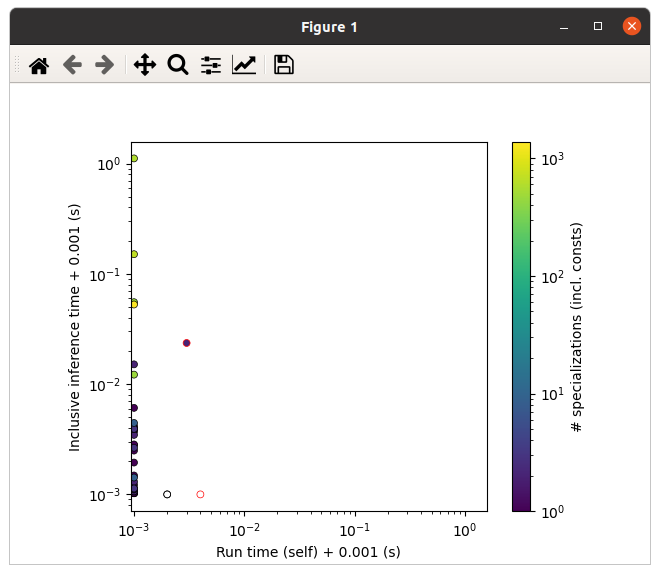Save the figure with floppy icon
The width and height of the screenshot is (660, 574).
coord(284,65)
